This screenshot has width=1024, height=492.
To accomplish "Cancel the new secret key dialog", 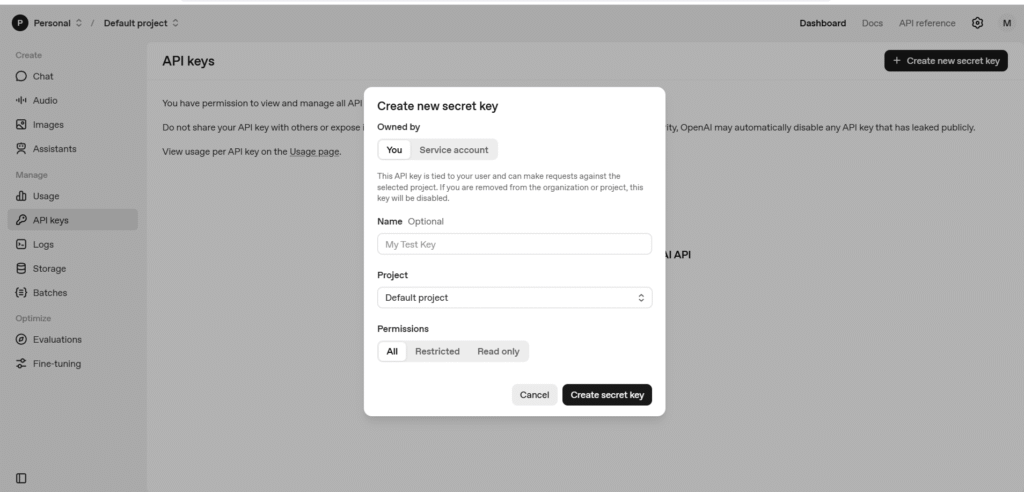I will [x=534, y=395].
